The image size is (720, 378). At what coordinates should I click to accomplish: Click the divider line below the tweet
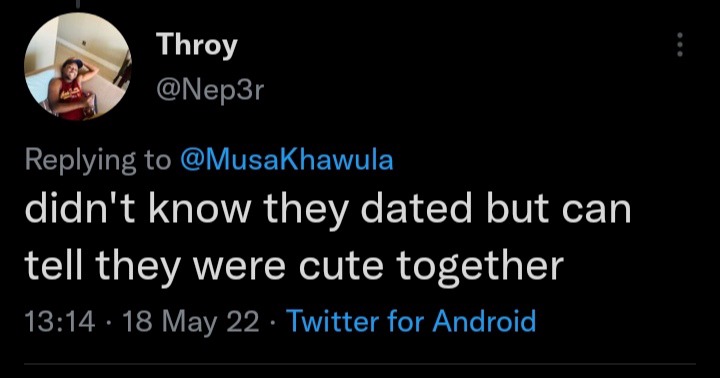click(360, 364)
